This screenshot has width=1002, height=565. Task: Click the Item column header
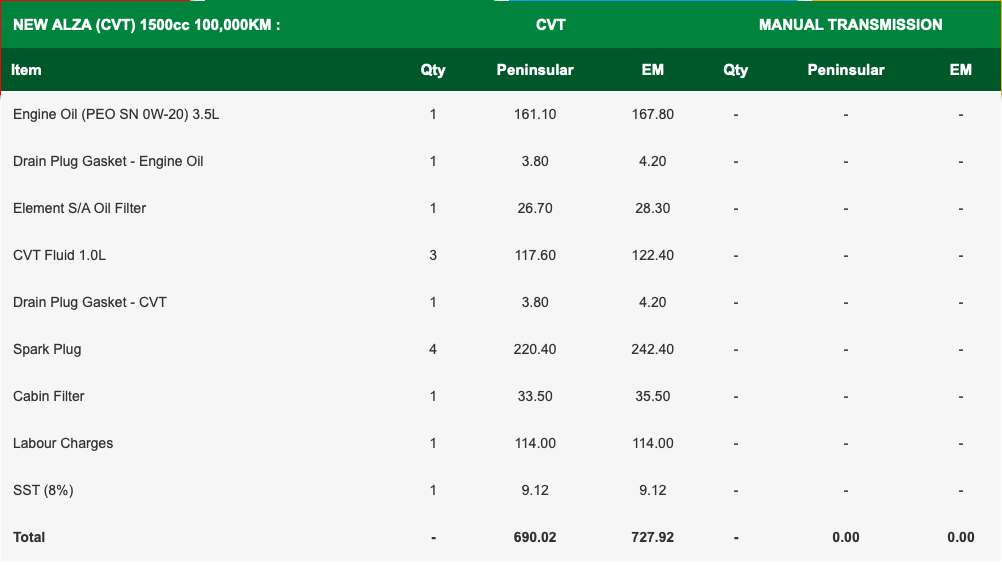pyautogui.click(x=26, y=70)
